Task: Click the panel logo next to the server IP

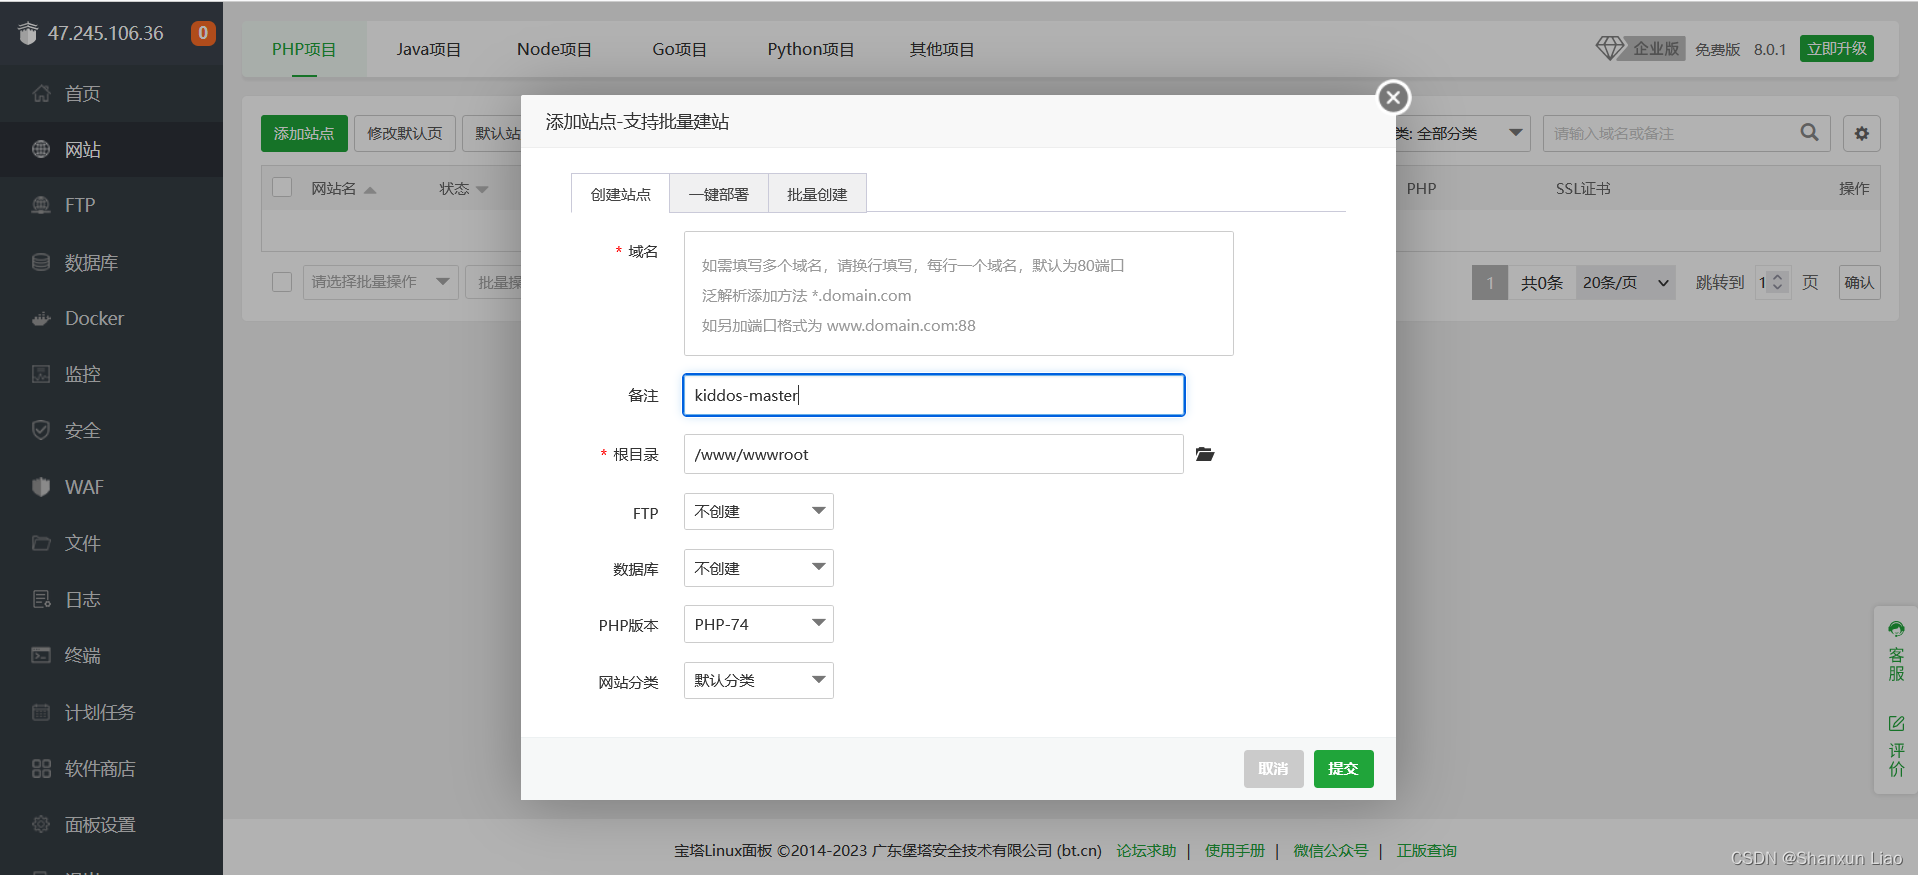Action: coord(28,34)
